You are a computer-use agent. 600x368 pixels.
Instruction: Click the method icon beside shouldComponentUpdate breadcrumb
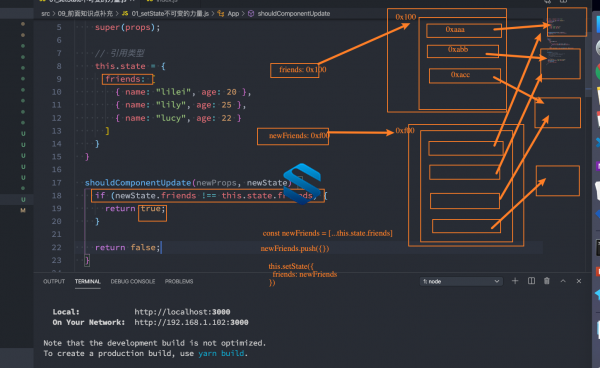click(x=251, y=13)
